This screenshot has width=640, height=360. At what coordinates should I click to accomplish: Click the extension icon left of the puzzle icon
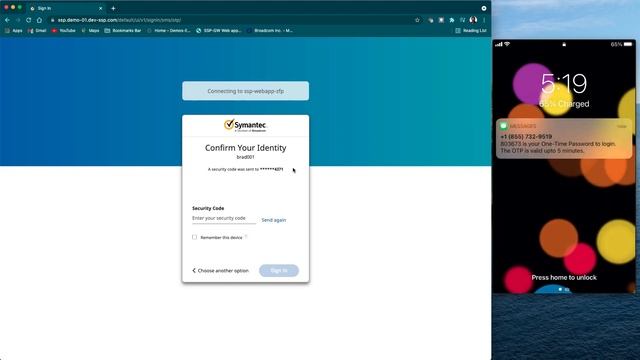tap(441, 20)
